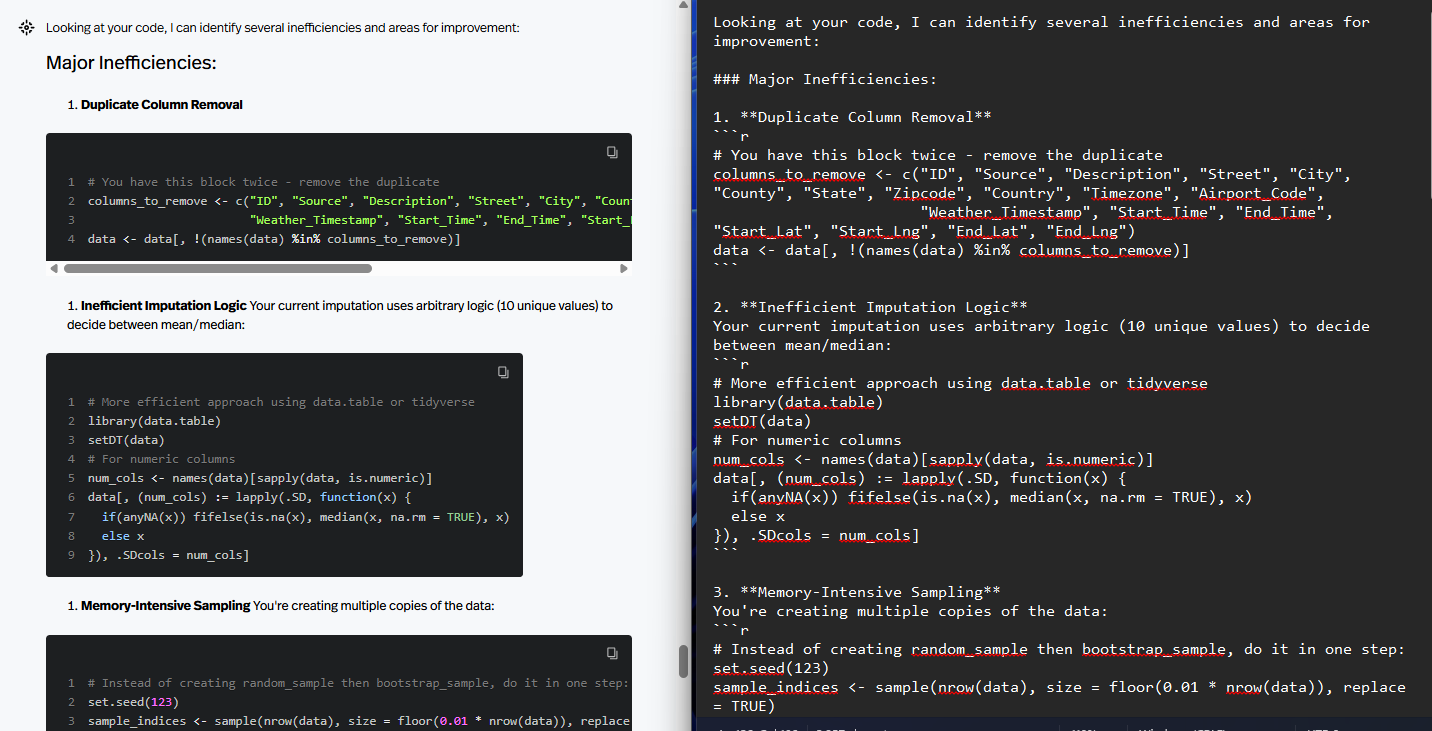Copy the data.table imputation code block
The width and height of the screenshot is (1432, 731).
pyautogui.click(x=503, y=372)
